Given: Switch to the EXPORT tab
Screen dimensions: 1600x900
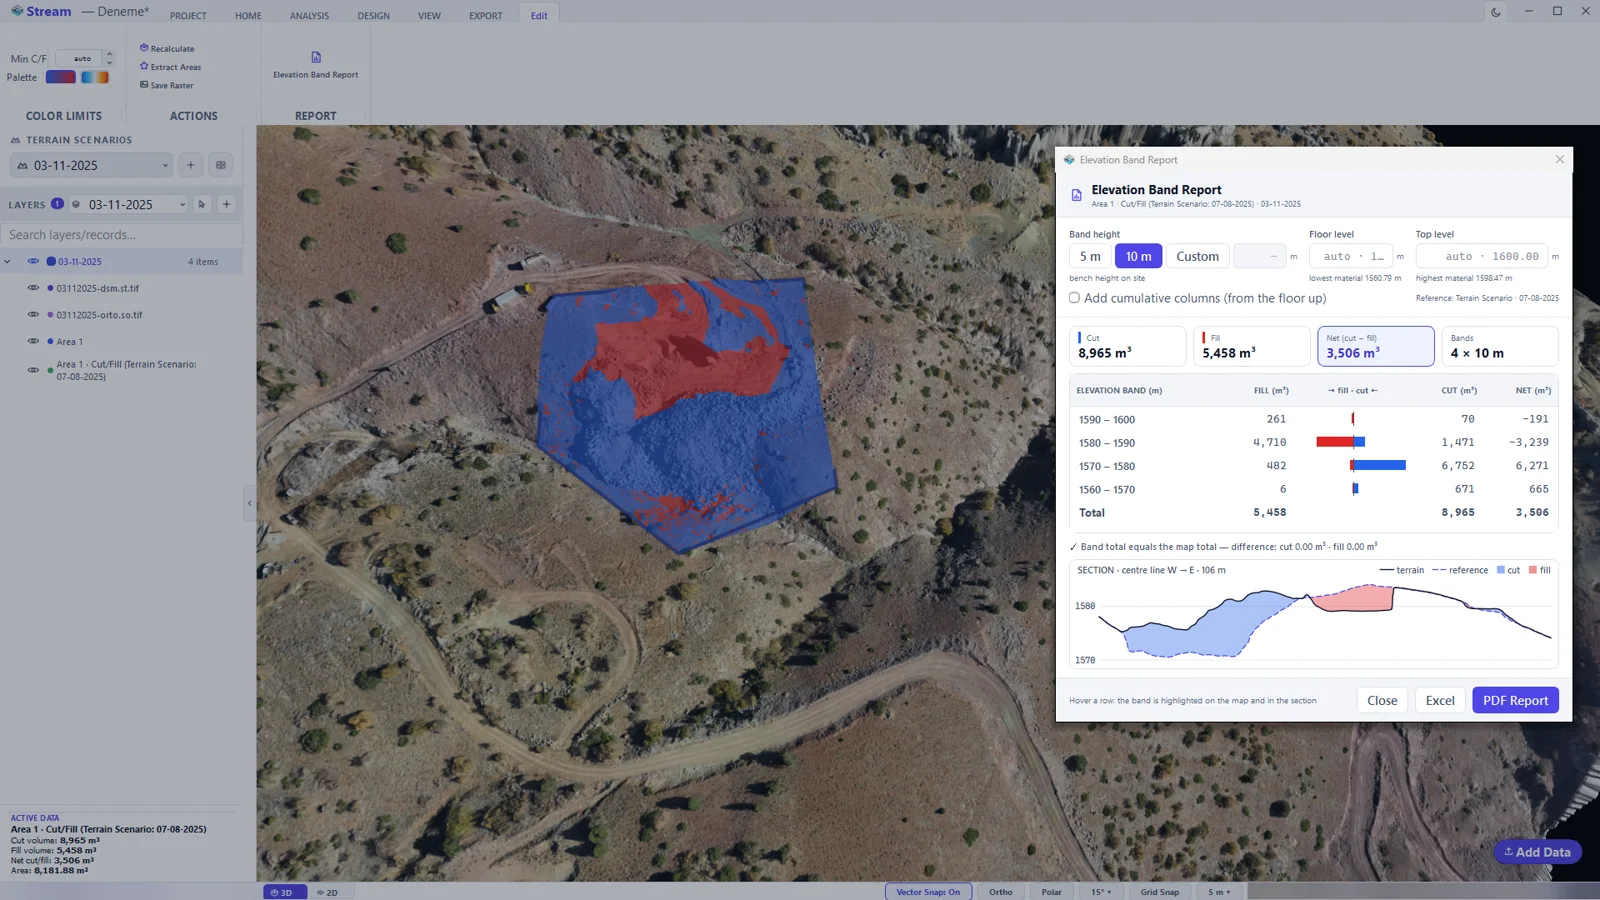Looking at the screenshot, I should coord(486,16).
